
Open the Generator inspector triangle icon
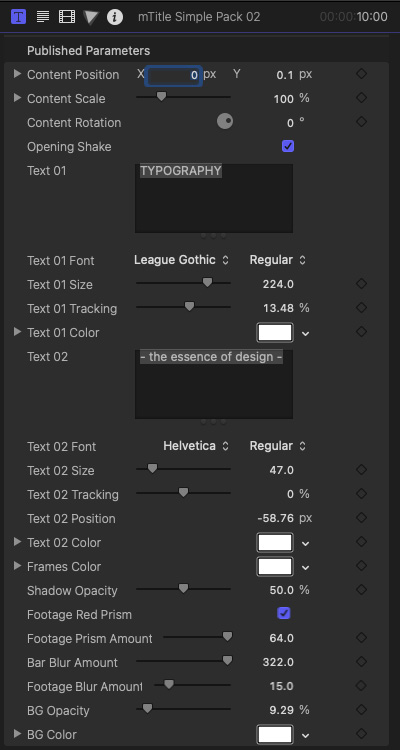90,18
